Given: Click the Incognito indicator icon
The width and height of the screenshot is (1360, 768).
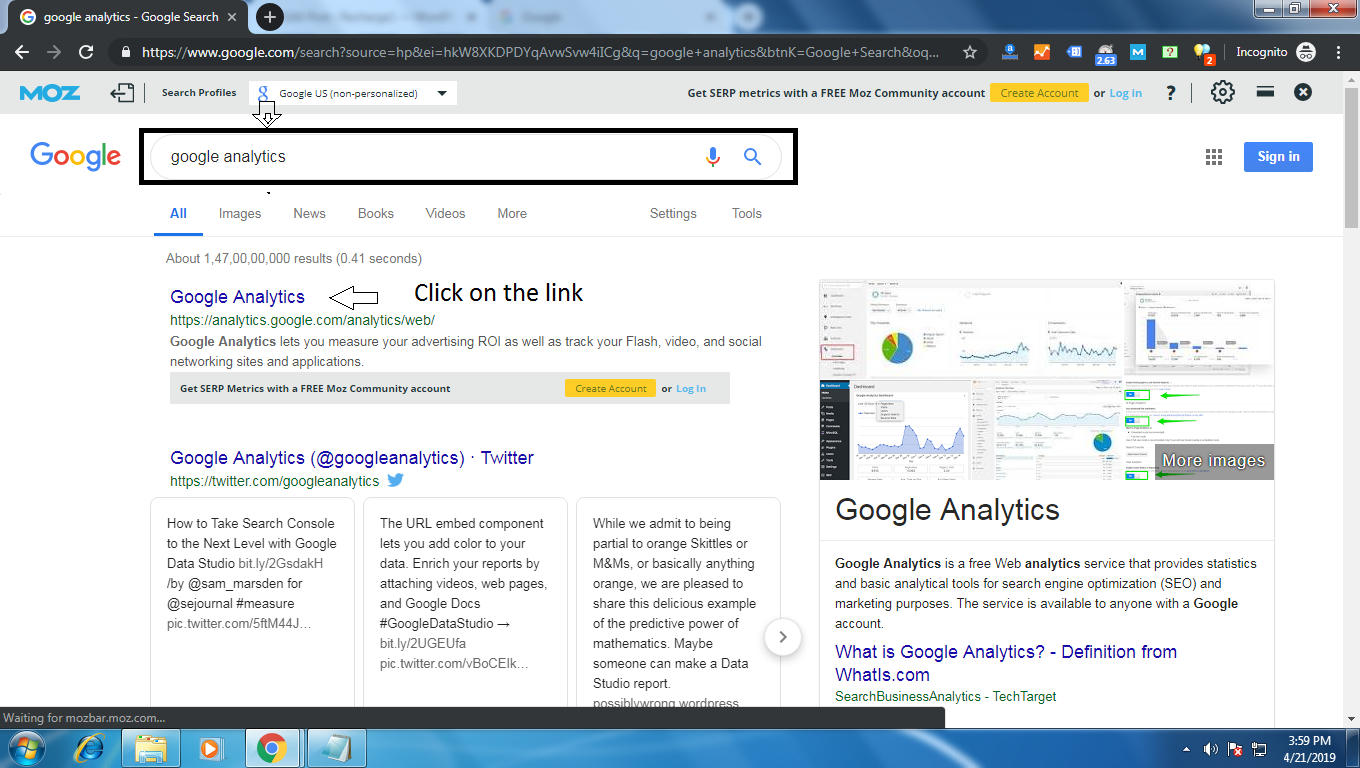Looking at the screenshot, I should [1306, 52].
